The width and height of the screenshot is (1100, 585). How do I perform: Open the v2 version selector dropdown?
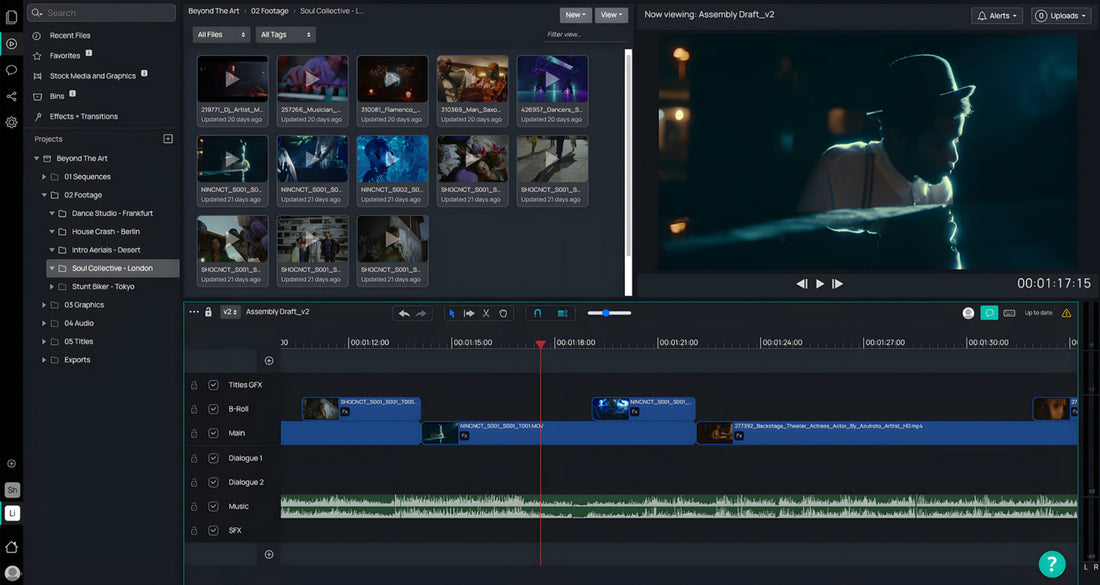pos(230,312)
